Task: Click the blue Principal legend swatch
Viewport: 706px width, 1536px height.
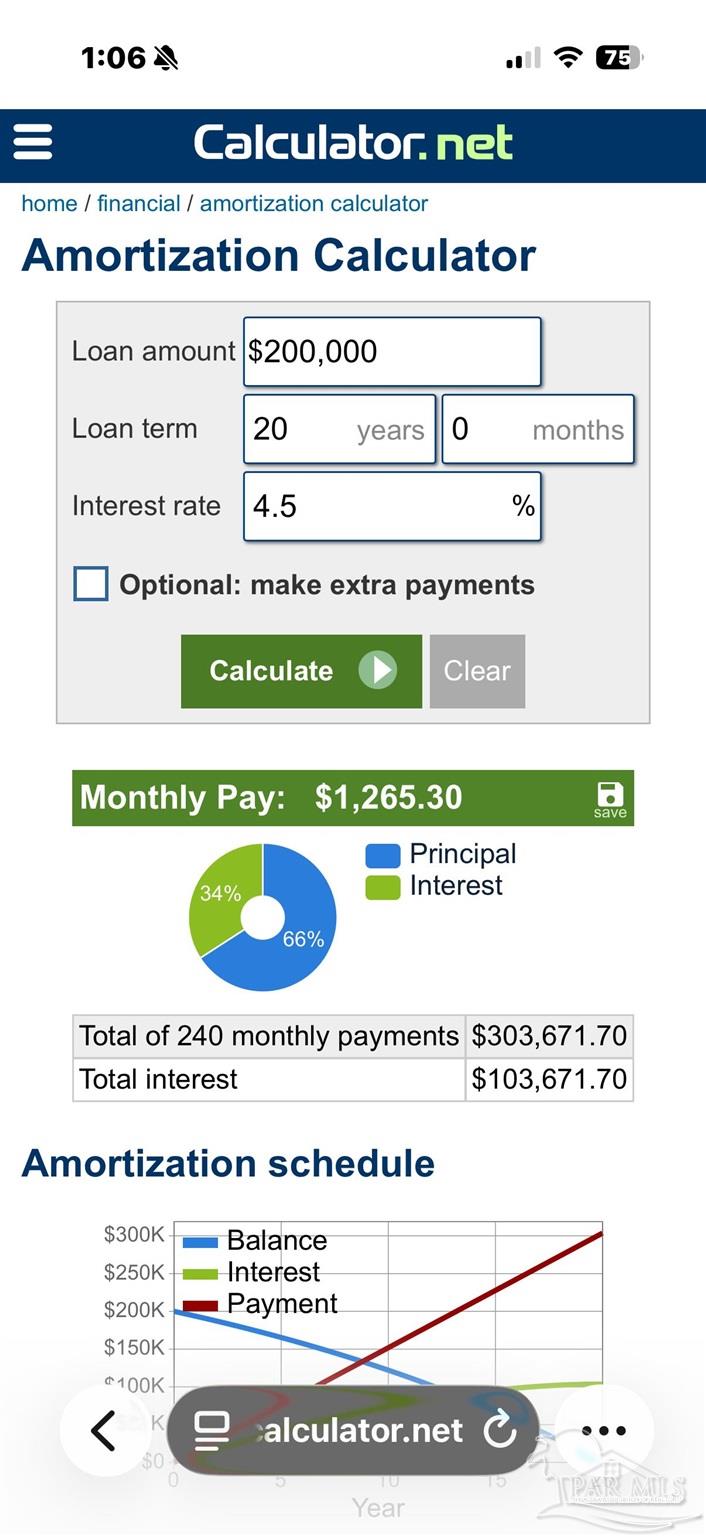Action: [383, 855]
